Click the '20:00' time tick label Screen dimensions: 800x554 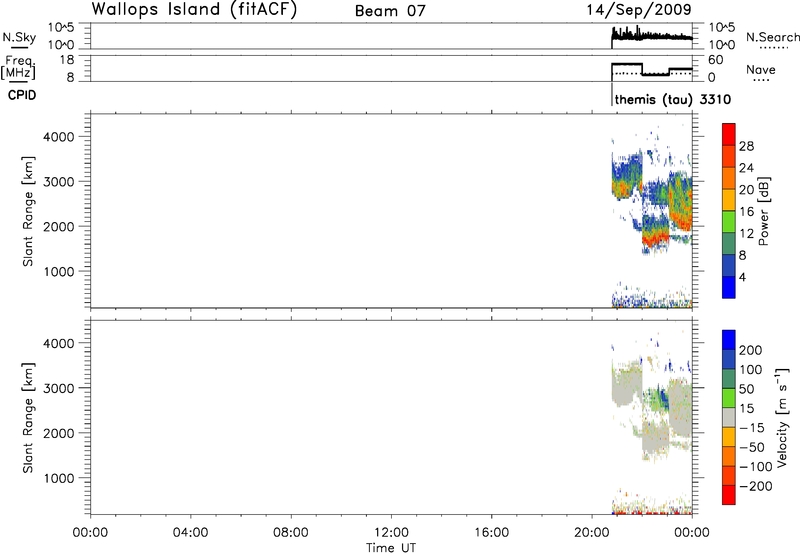tap(592, 533)
